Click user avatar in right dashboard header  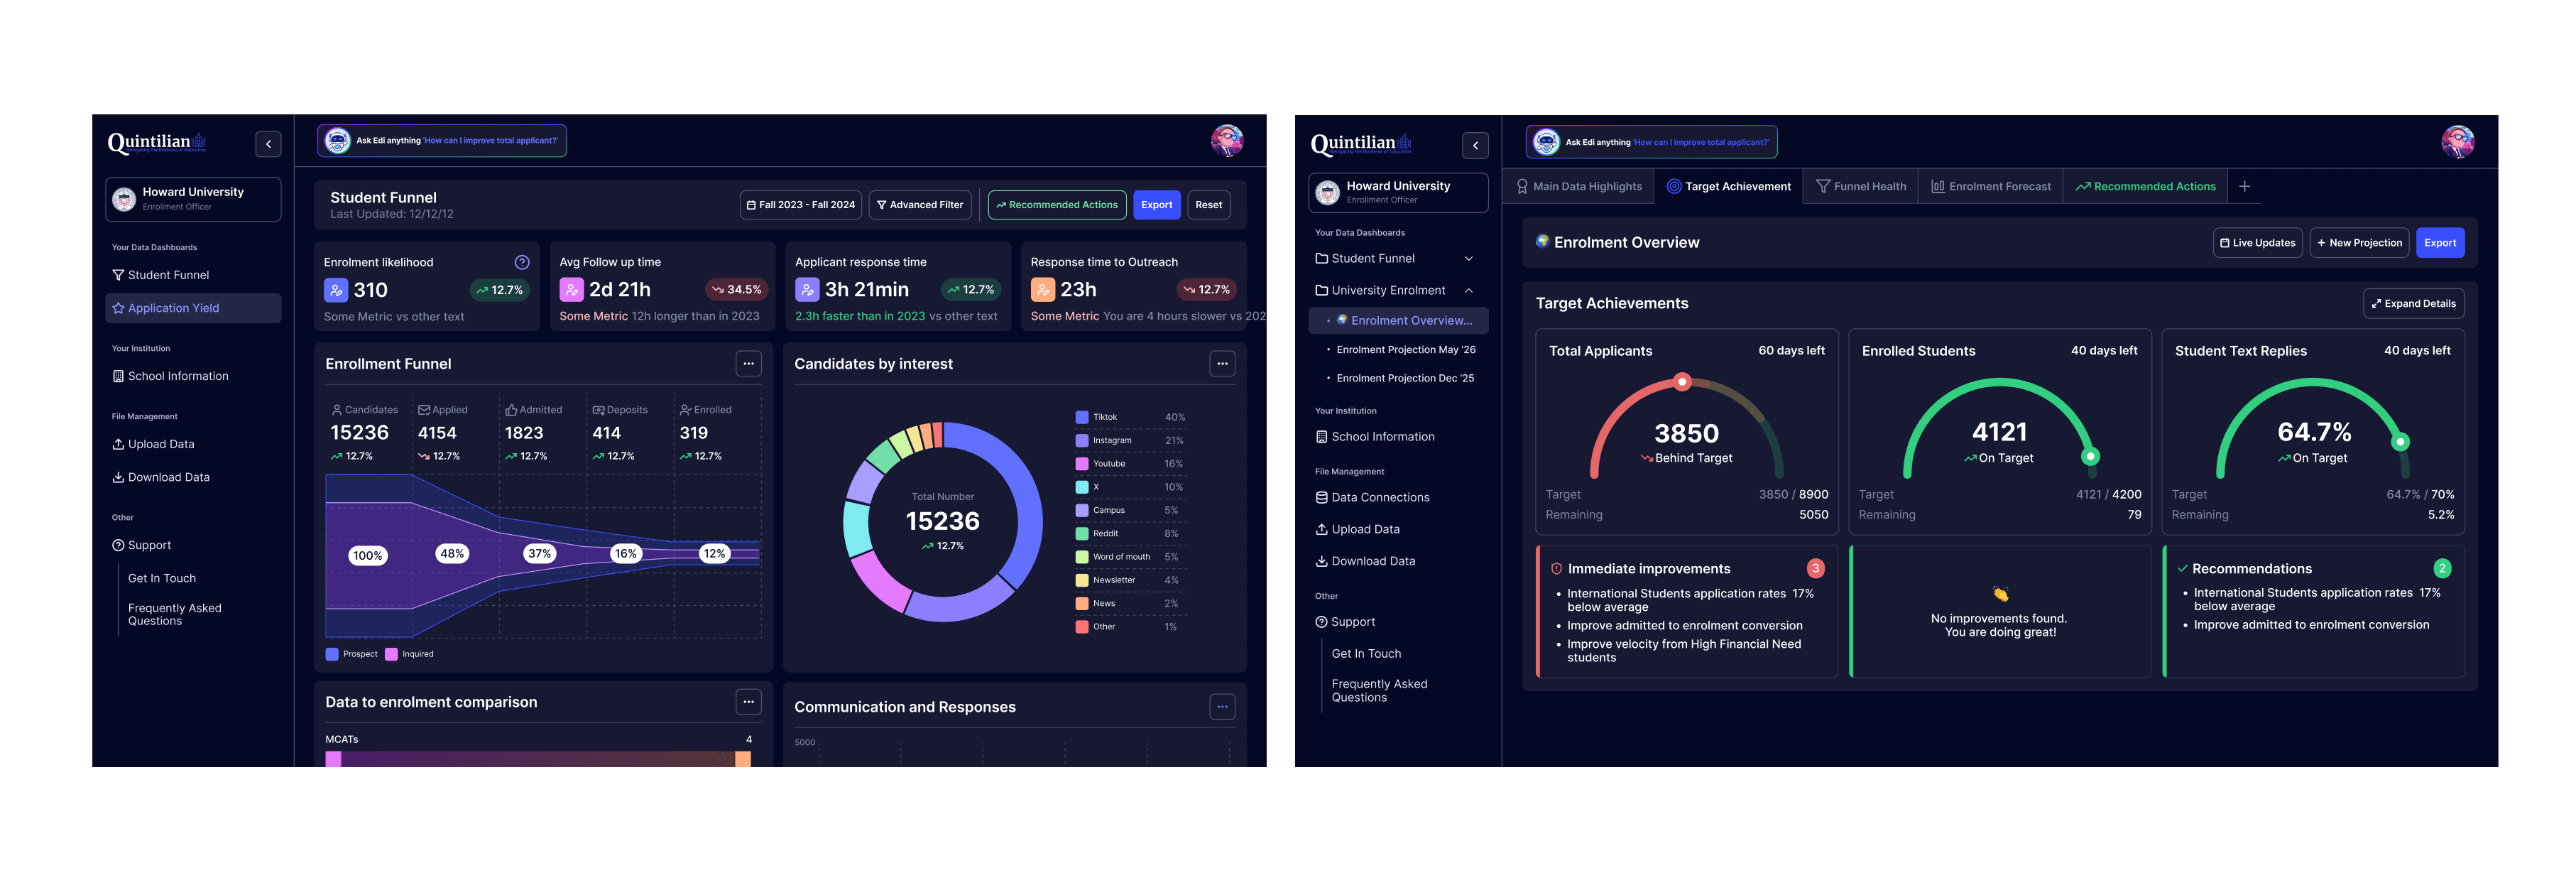pyautogui.click(x=2457, y=142)
